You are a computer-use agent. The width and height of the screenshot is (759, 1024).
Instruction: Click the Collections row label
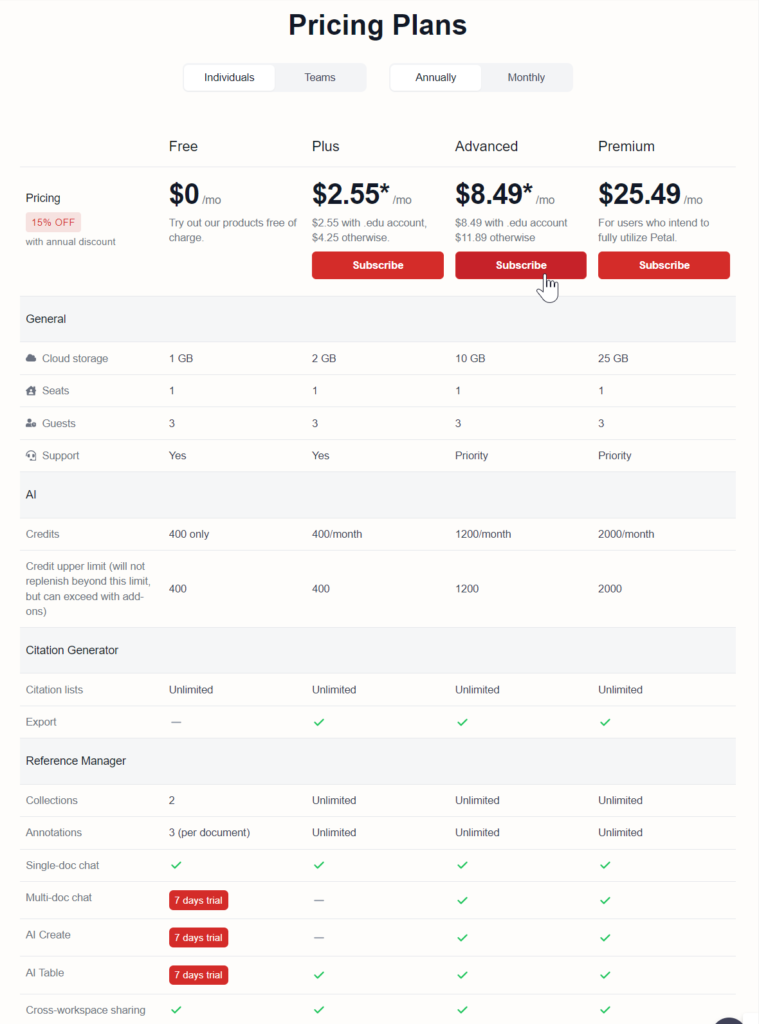coord(52,800)
